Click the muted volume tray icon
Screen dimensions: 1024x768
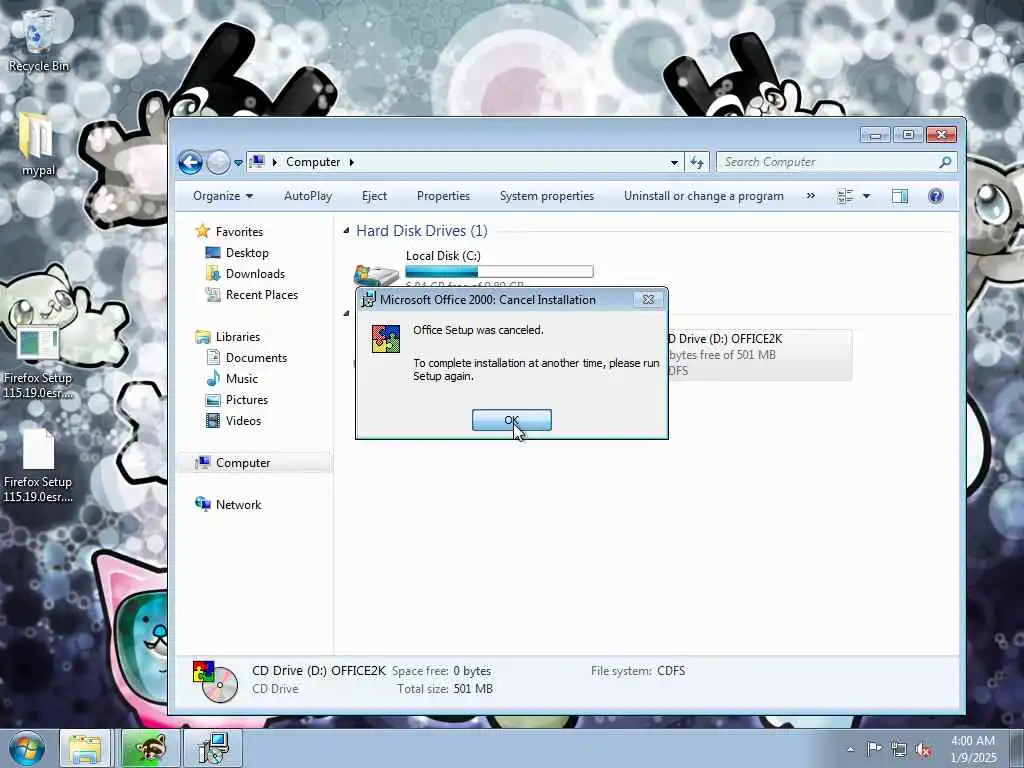click(x=923, y=750)
